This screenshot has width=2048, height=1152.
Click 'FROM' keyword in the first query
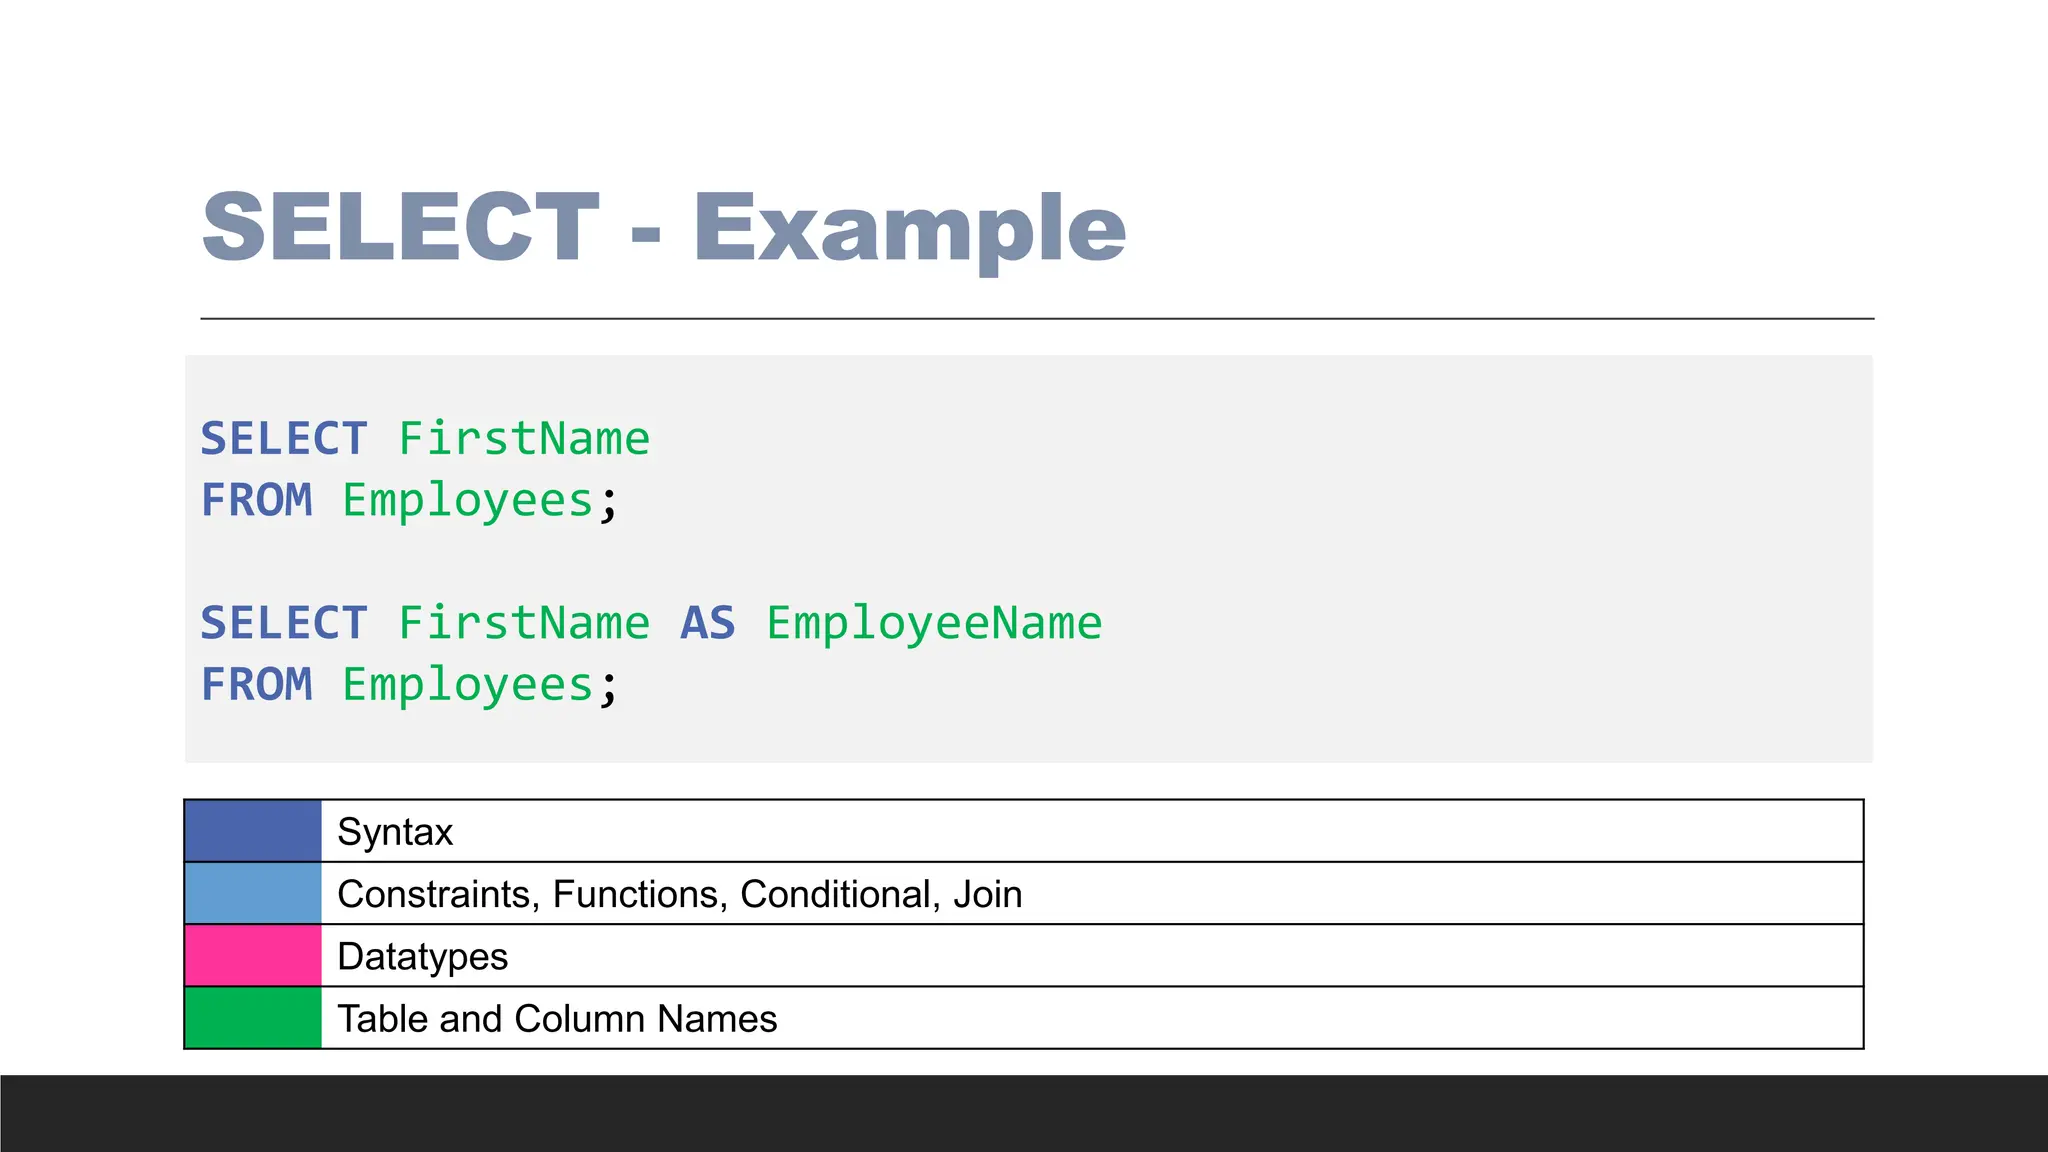coord(257,500)
